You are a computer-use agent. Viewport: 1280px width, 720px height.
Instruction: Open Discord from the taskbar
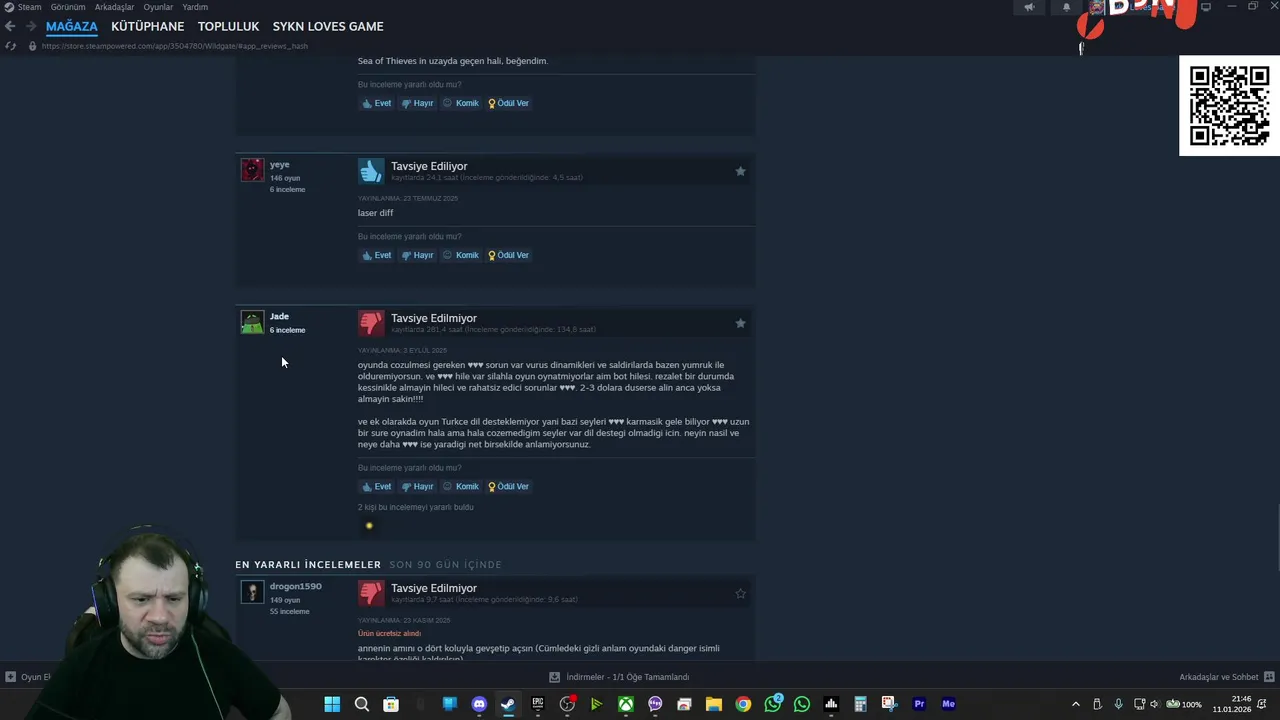[x=479, y=704]
